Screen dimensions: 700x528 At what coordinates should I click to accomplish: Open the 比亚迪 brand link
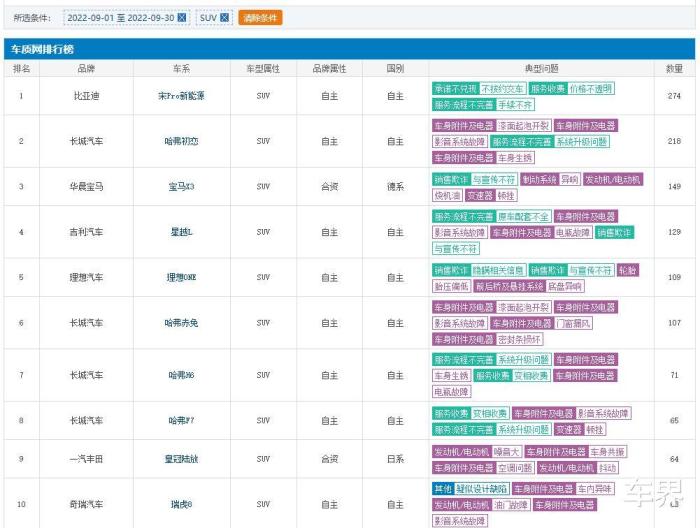(x=86, y=96)
